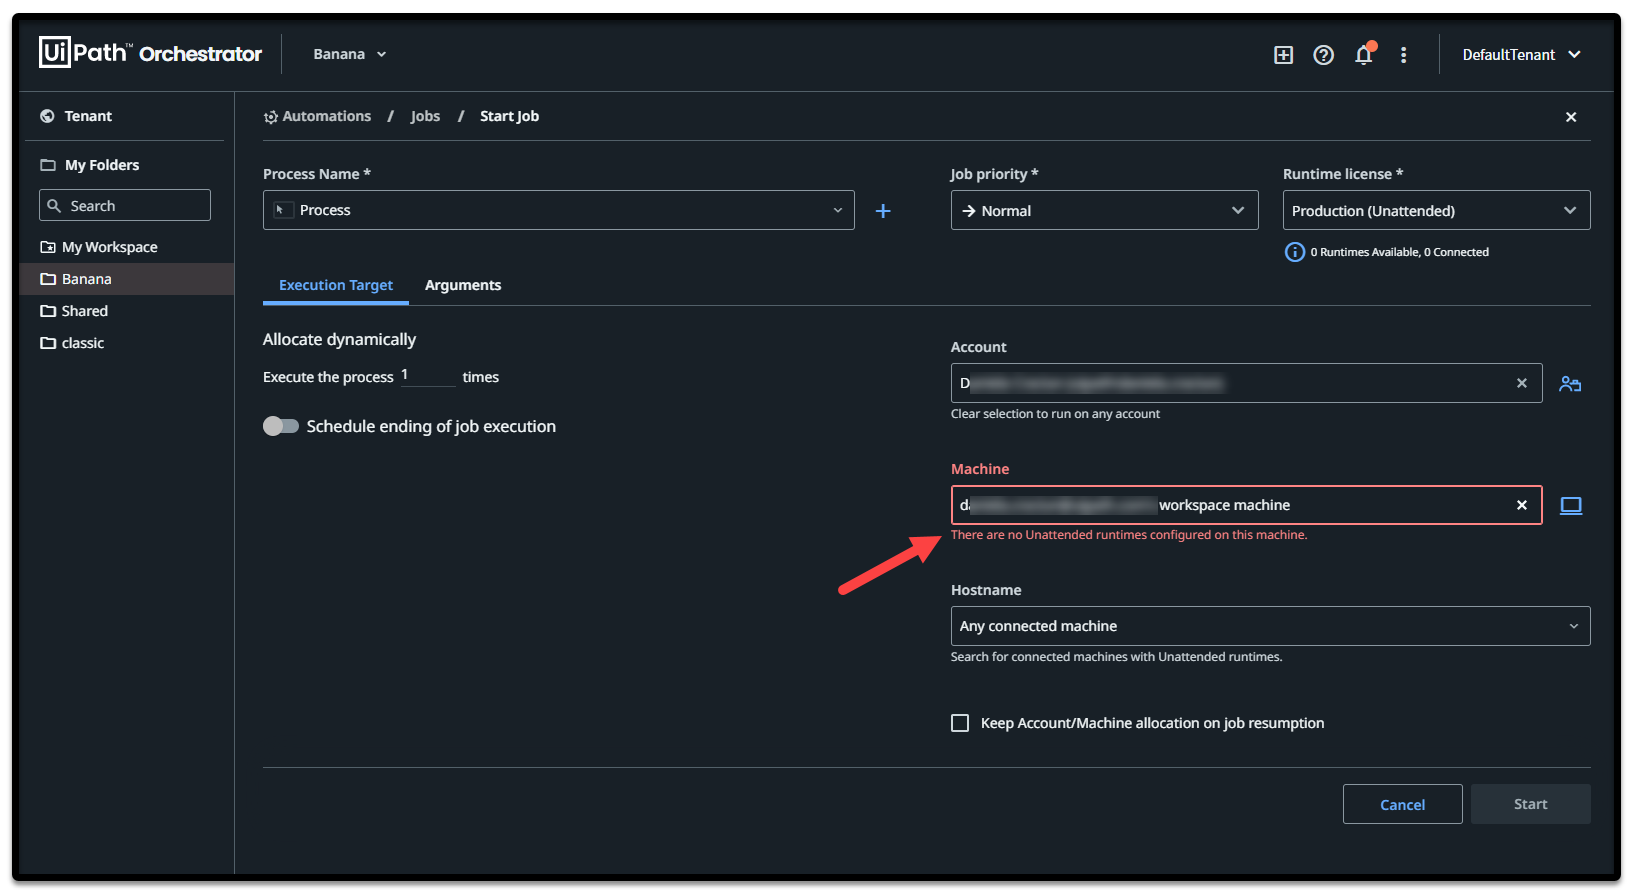Open the help question mark icon
Image resolution: width=1636 pixels, height=896 pixels.
tap(1323, 55)
